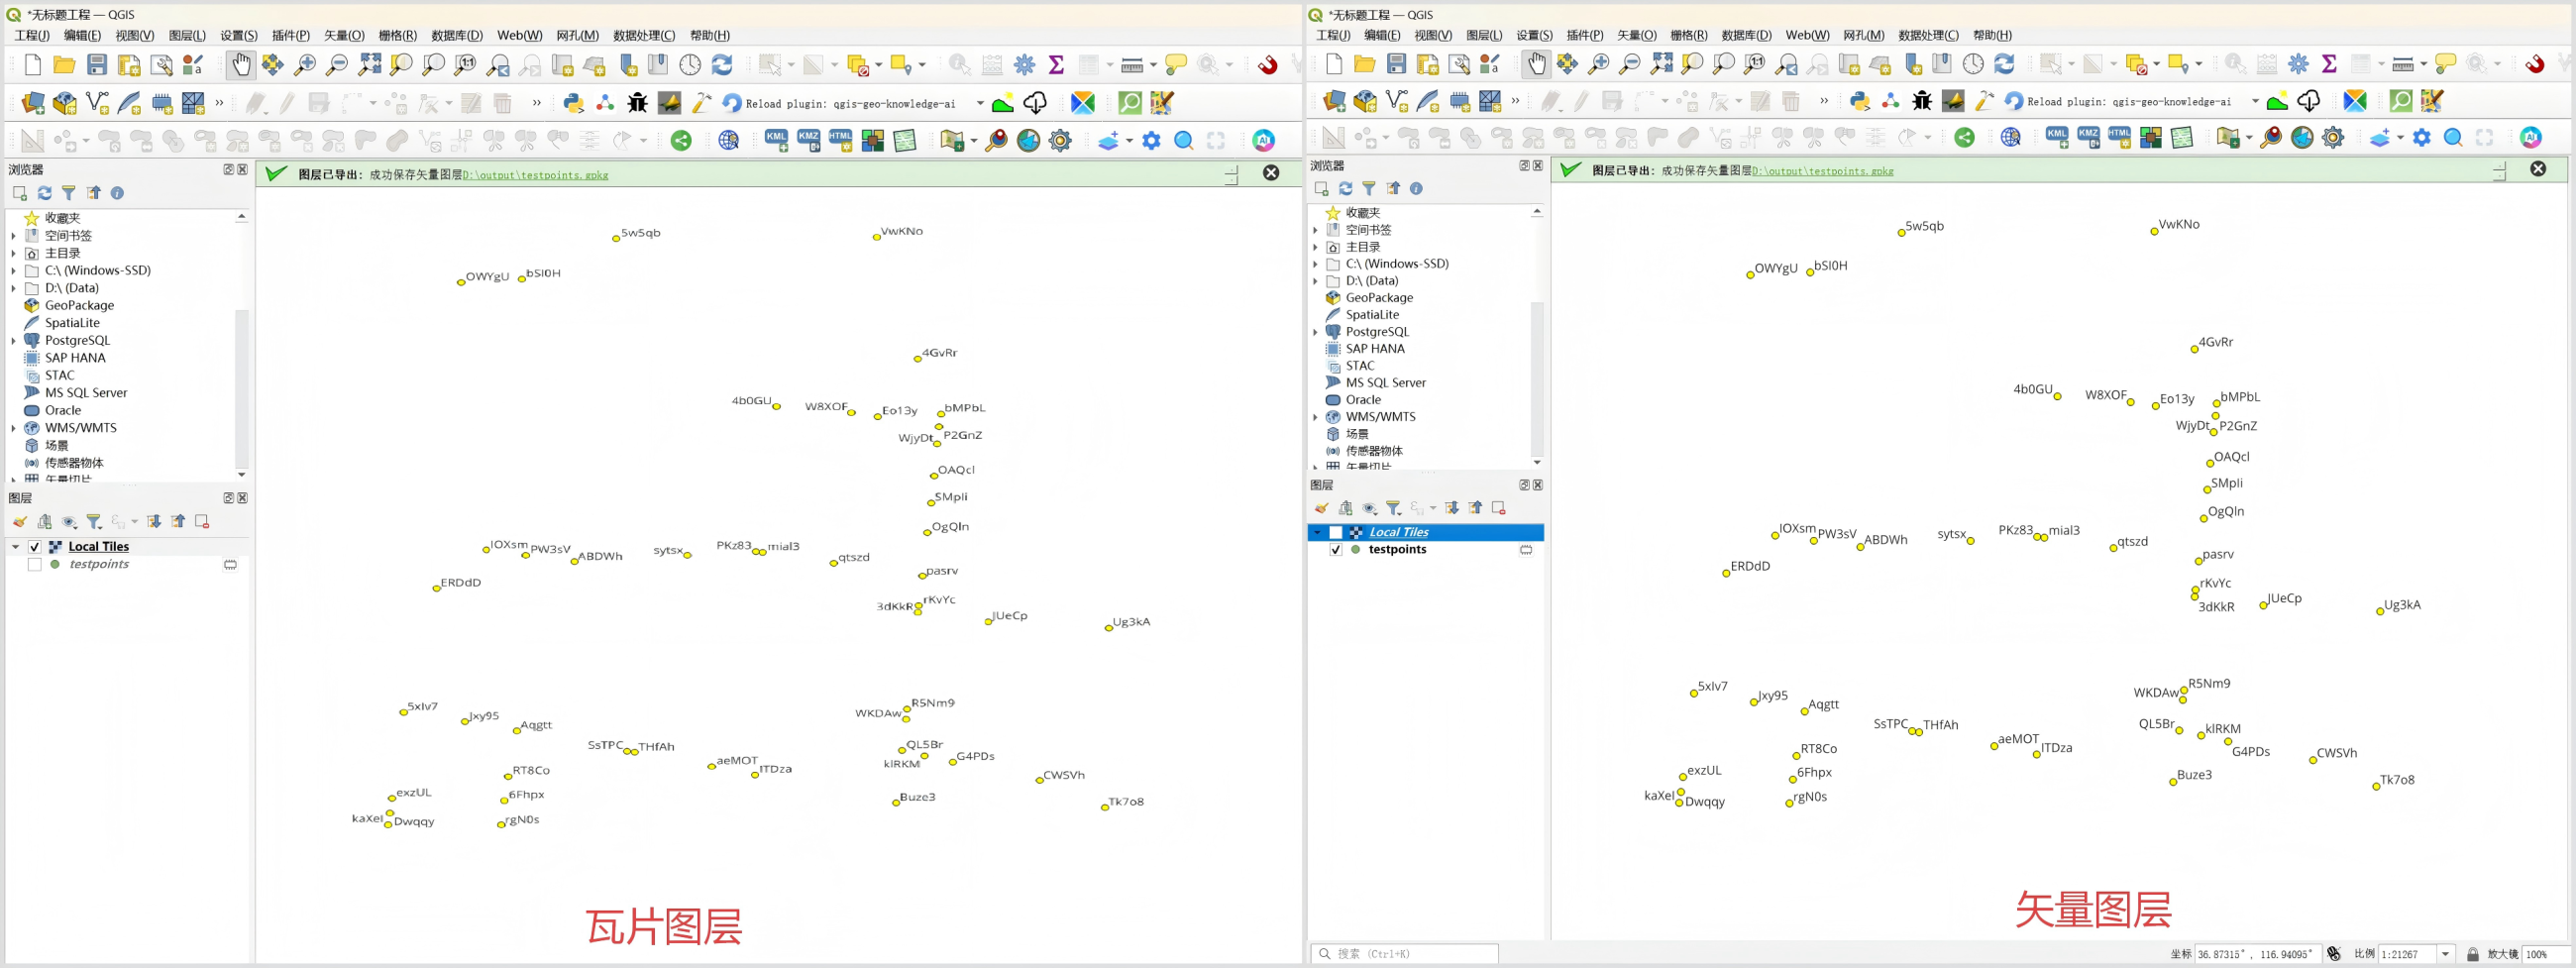
Task: Toggle mouse coordinate display icon in right status bar
Action: click(2334, 954)
